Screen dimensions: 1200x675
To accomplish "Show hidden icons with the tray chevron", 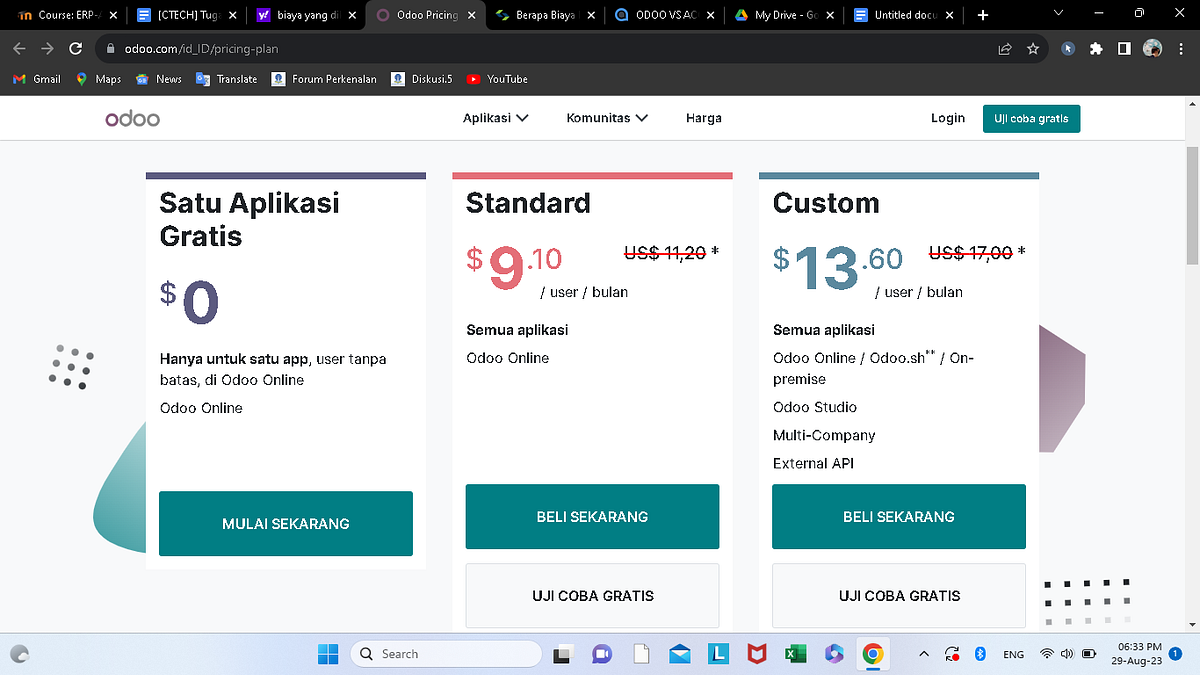I will (923, 653).
